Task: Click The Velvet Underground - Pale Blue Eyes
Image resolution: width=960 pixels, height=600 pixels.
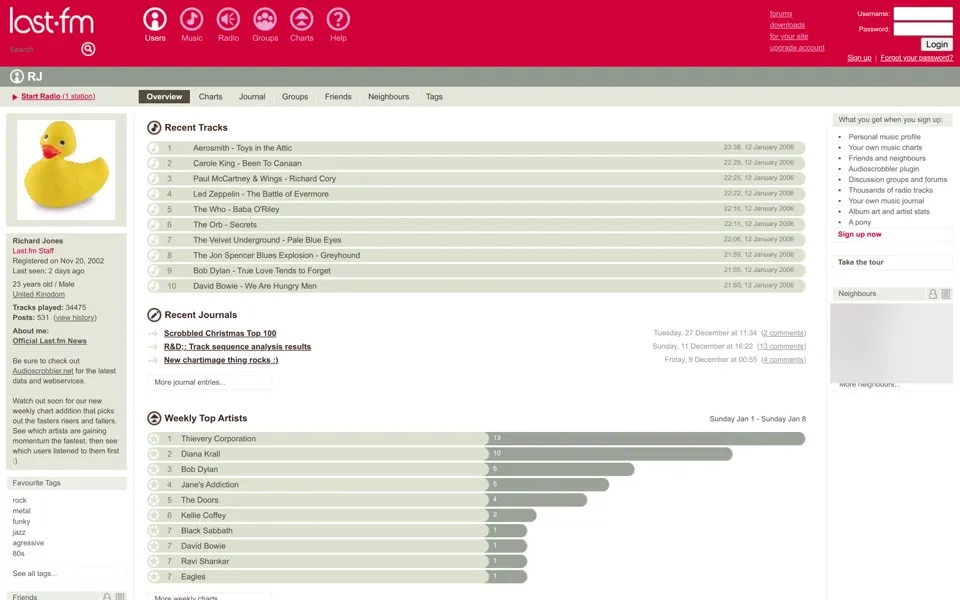Action: [267, 240]
